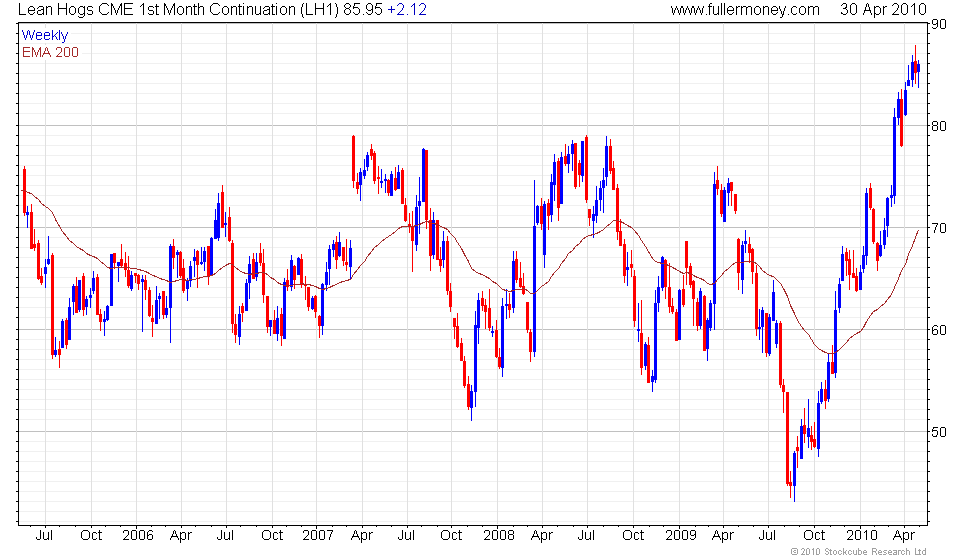
Task: Click the chart title 'Lean Hogs CME 1st Month Continuation (LH1)'
Action: 178,10
